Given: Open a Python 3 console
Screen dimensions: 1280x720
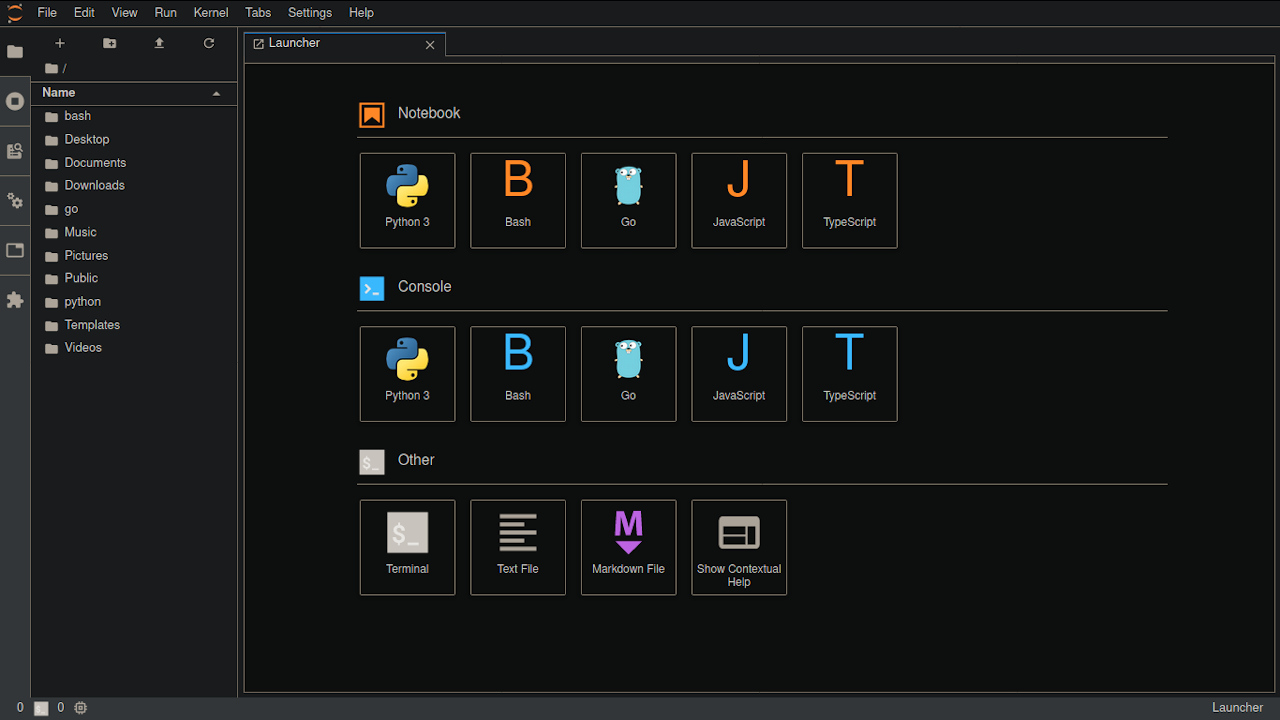Looking at the screenshot, I should (408, 374).
